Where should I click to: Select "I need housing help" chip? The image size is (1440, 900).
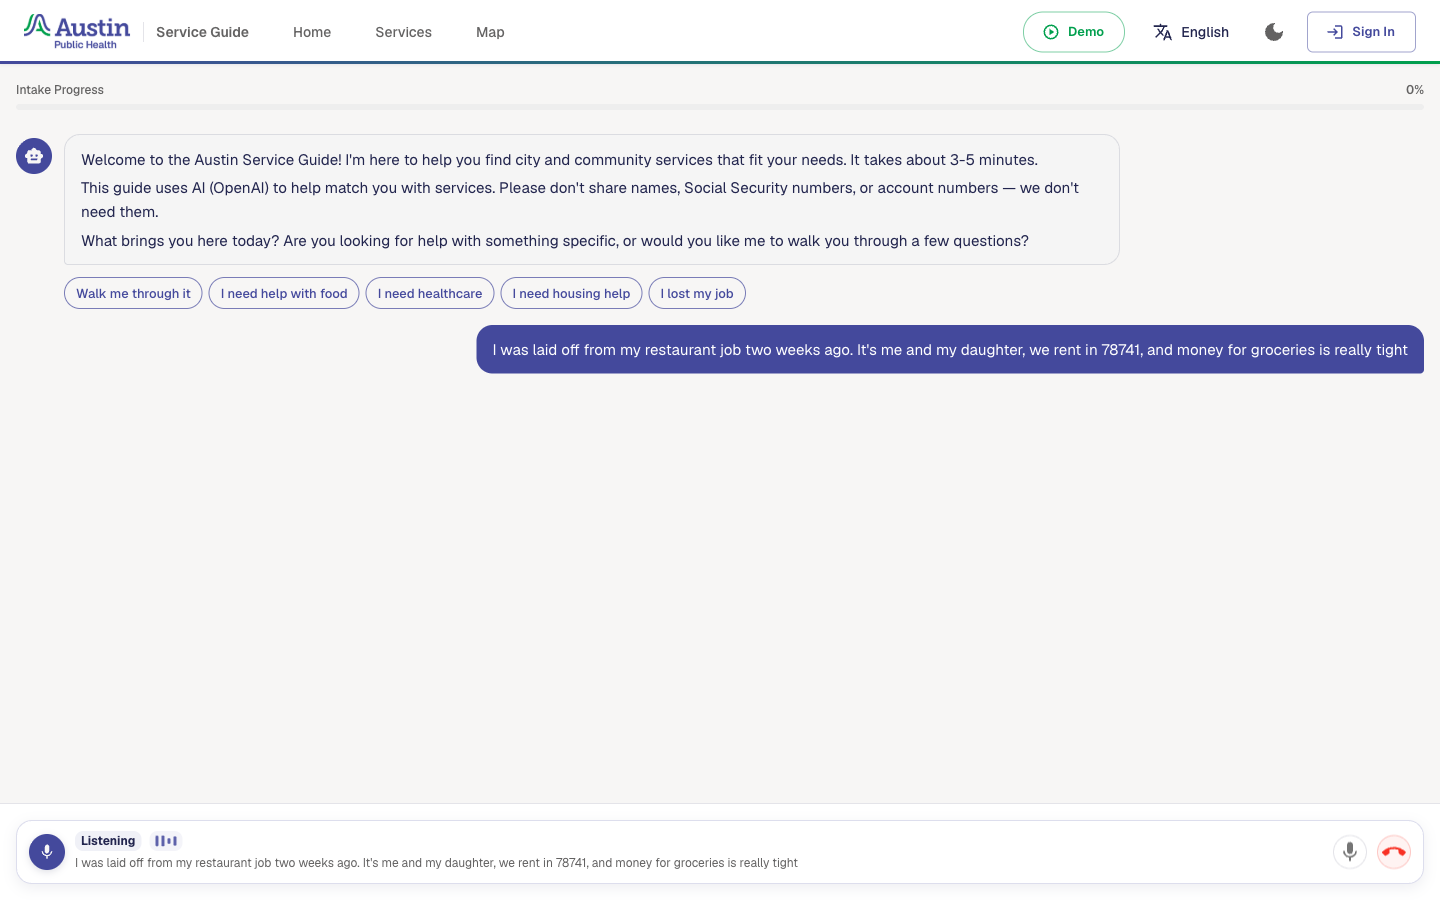pyautogui.click(x=571, y=293)
